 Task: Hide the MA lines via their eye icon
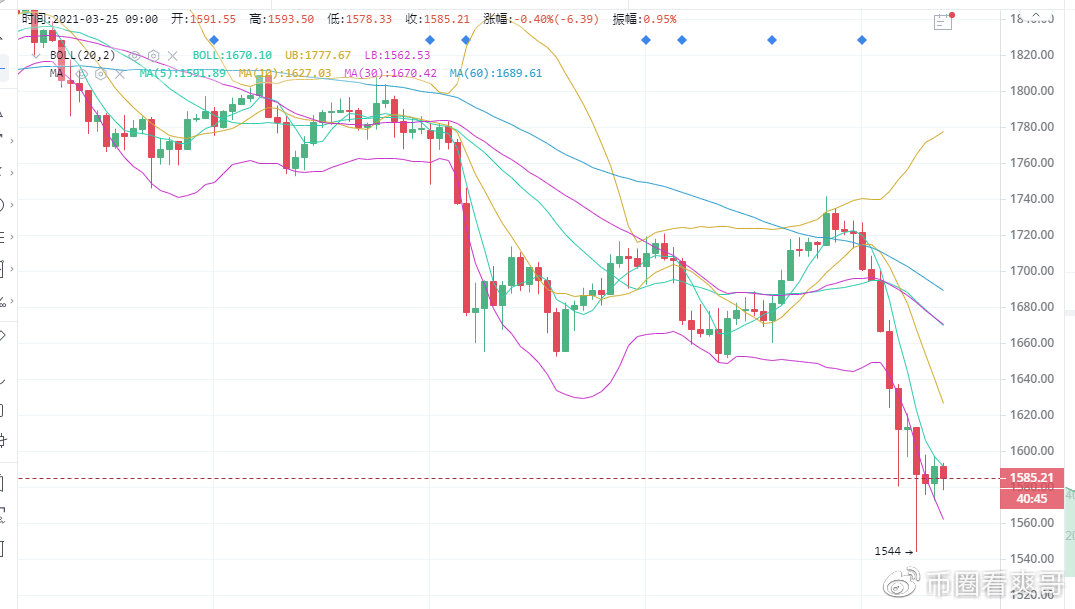82,73
